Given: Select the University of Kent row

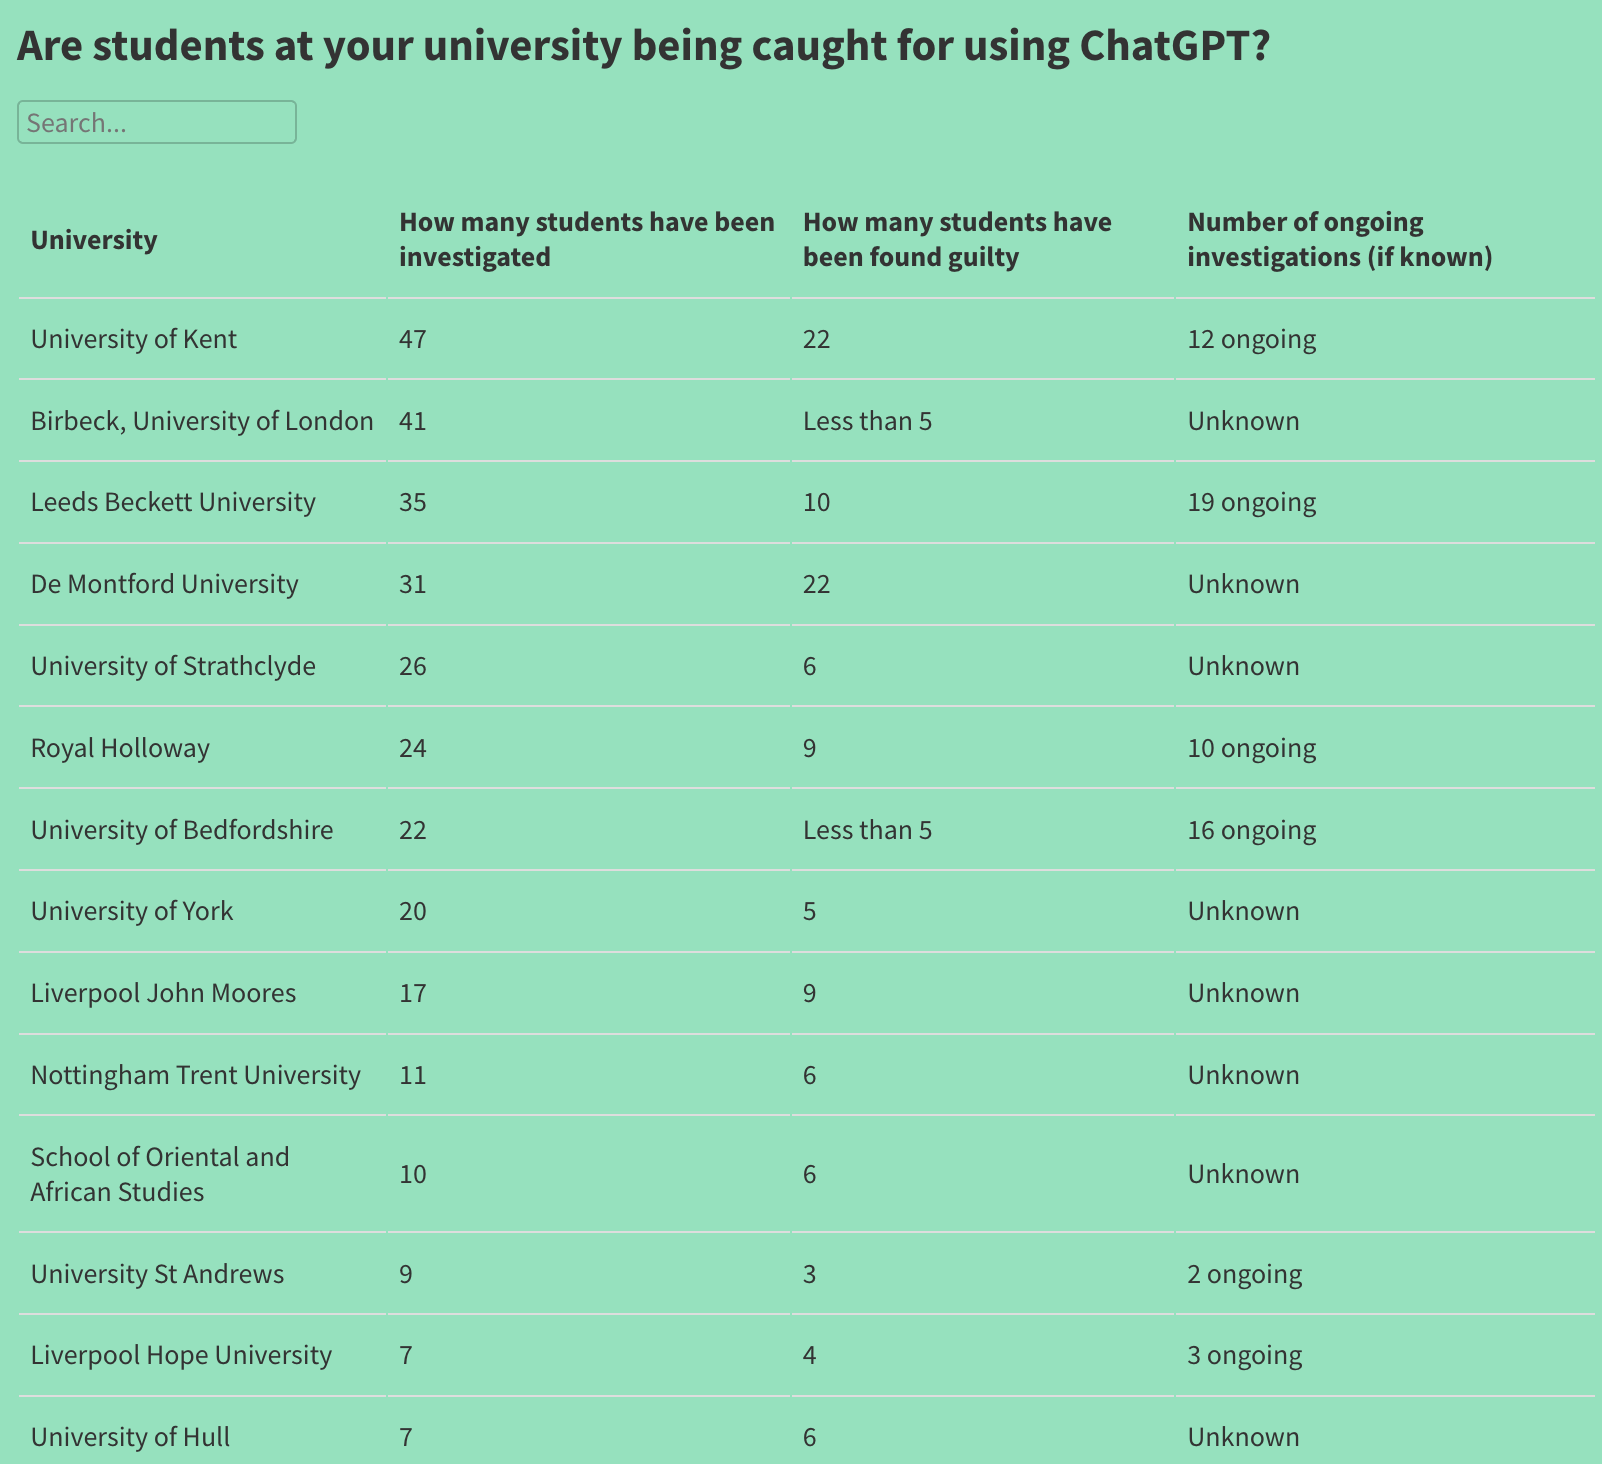Looking at the screenshot, I should (133, 338).
